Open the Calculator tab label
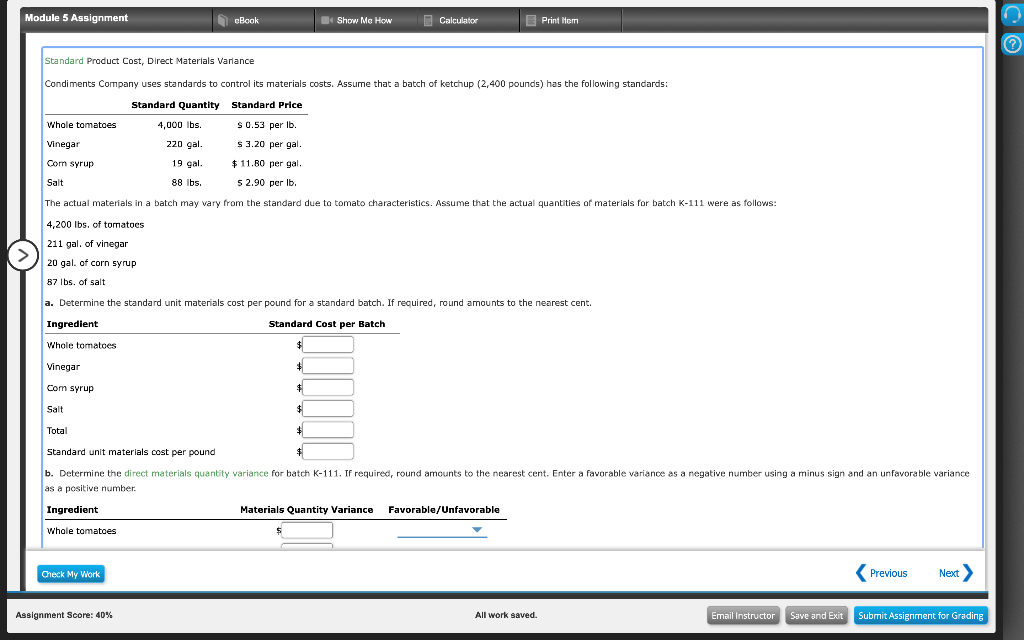This screenshot has height=640, width=1024. pos(458,20)
